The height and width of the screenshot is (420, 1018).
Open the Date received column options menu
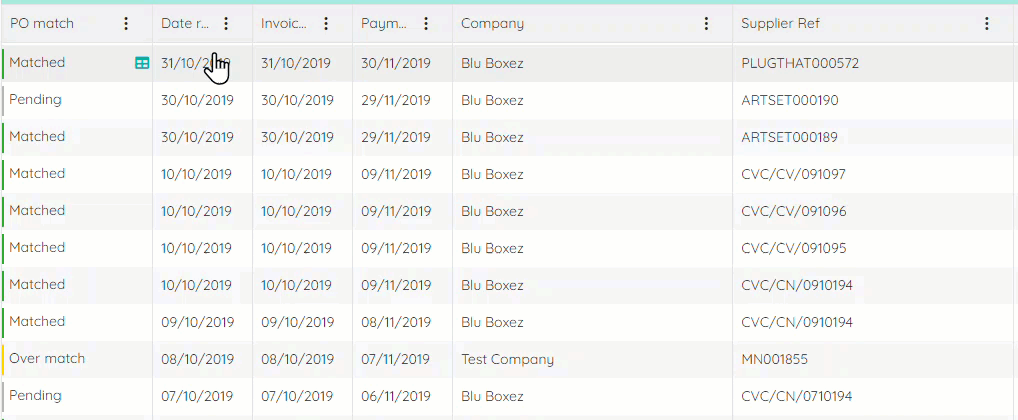coord(226,24)
